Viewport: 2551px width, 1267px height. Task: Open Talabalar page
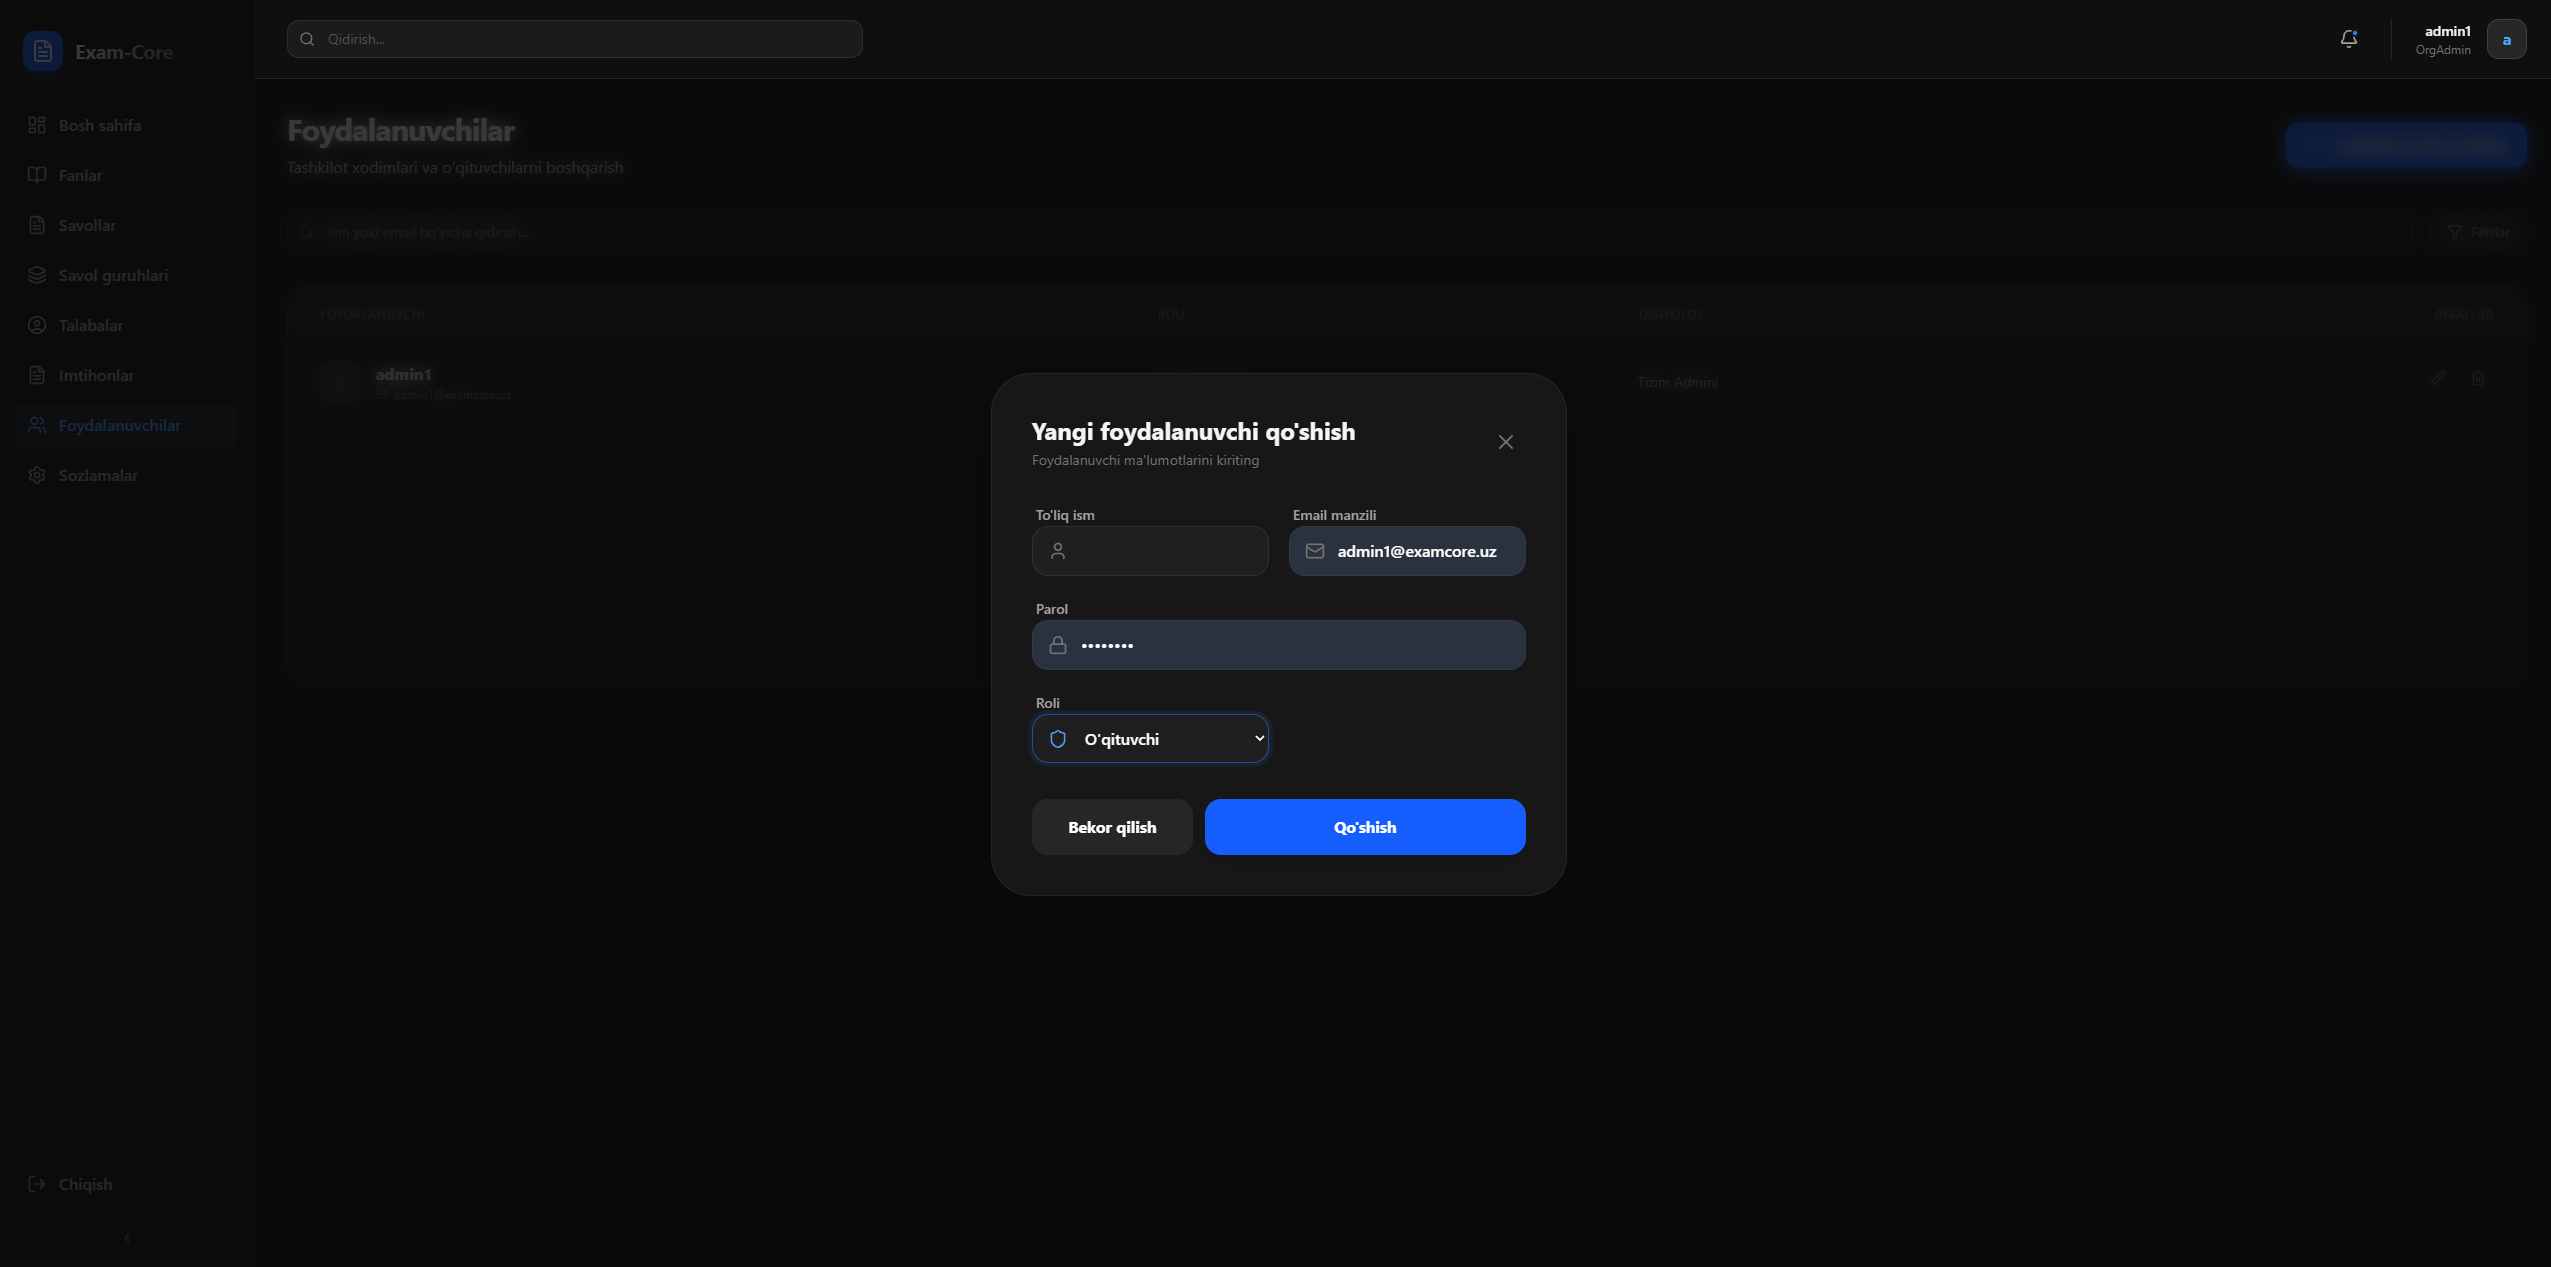click(90, 325)
